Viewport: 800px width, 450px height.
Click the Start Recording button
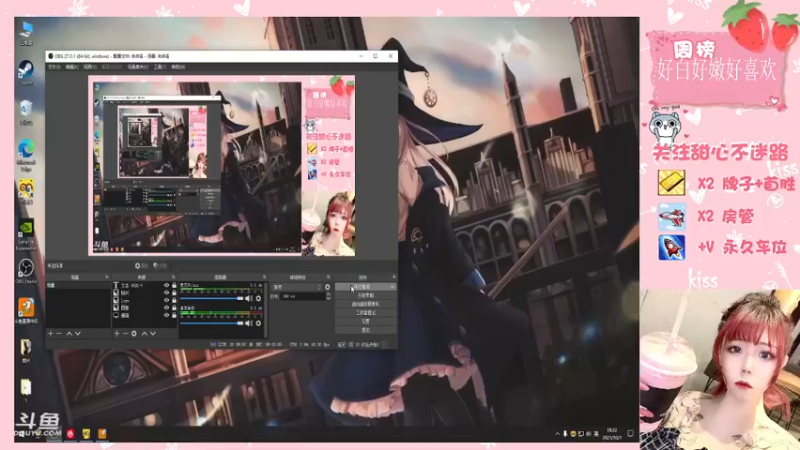366,295
